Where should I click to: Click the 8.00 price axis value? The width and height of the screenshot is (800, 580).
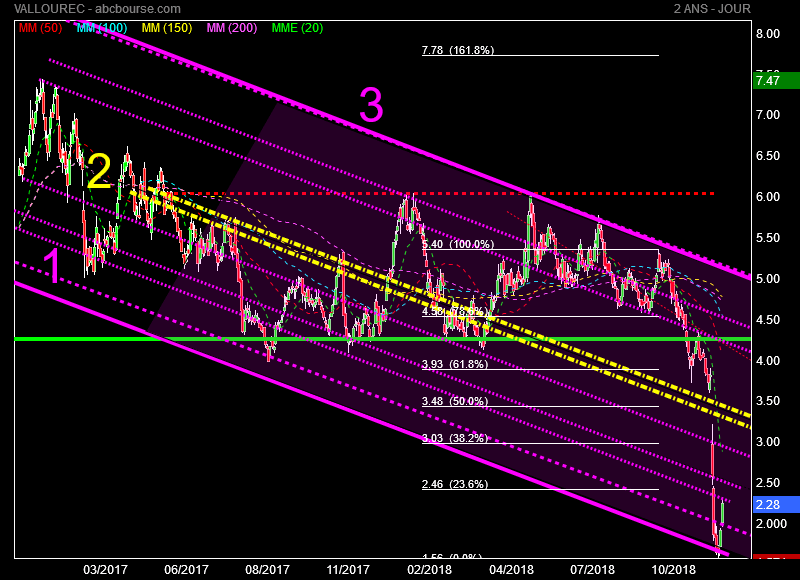tap(768, 34)
